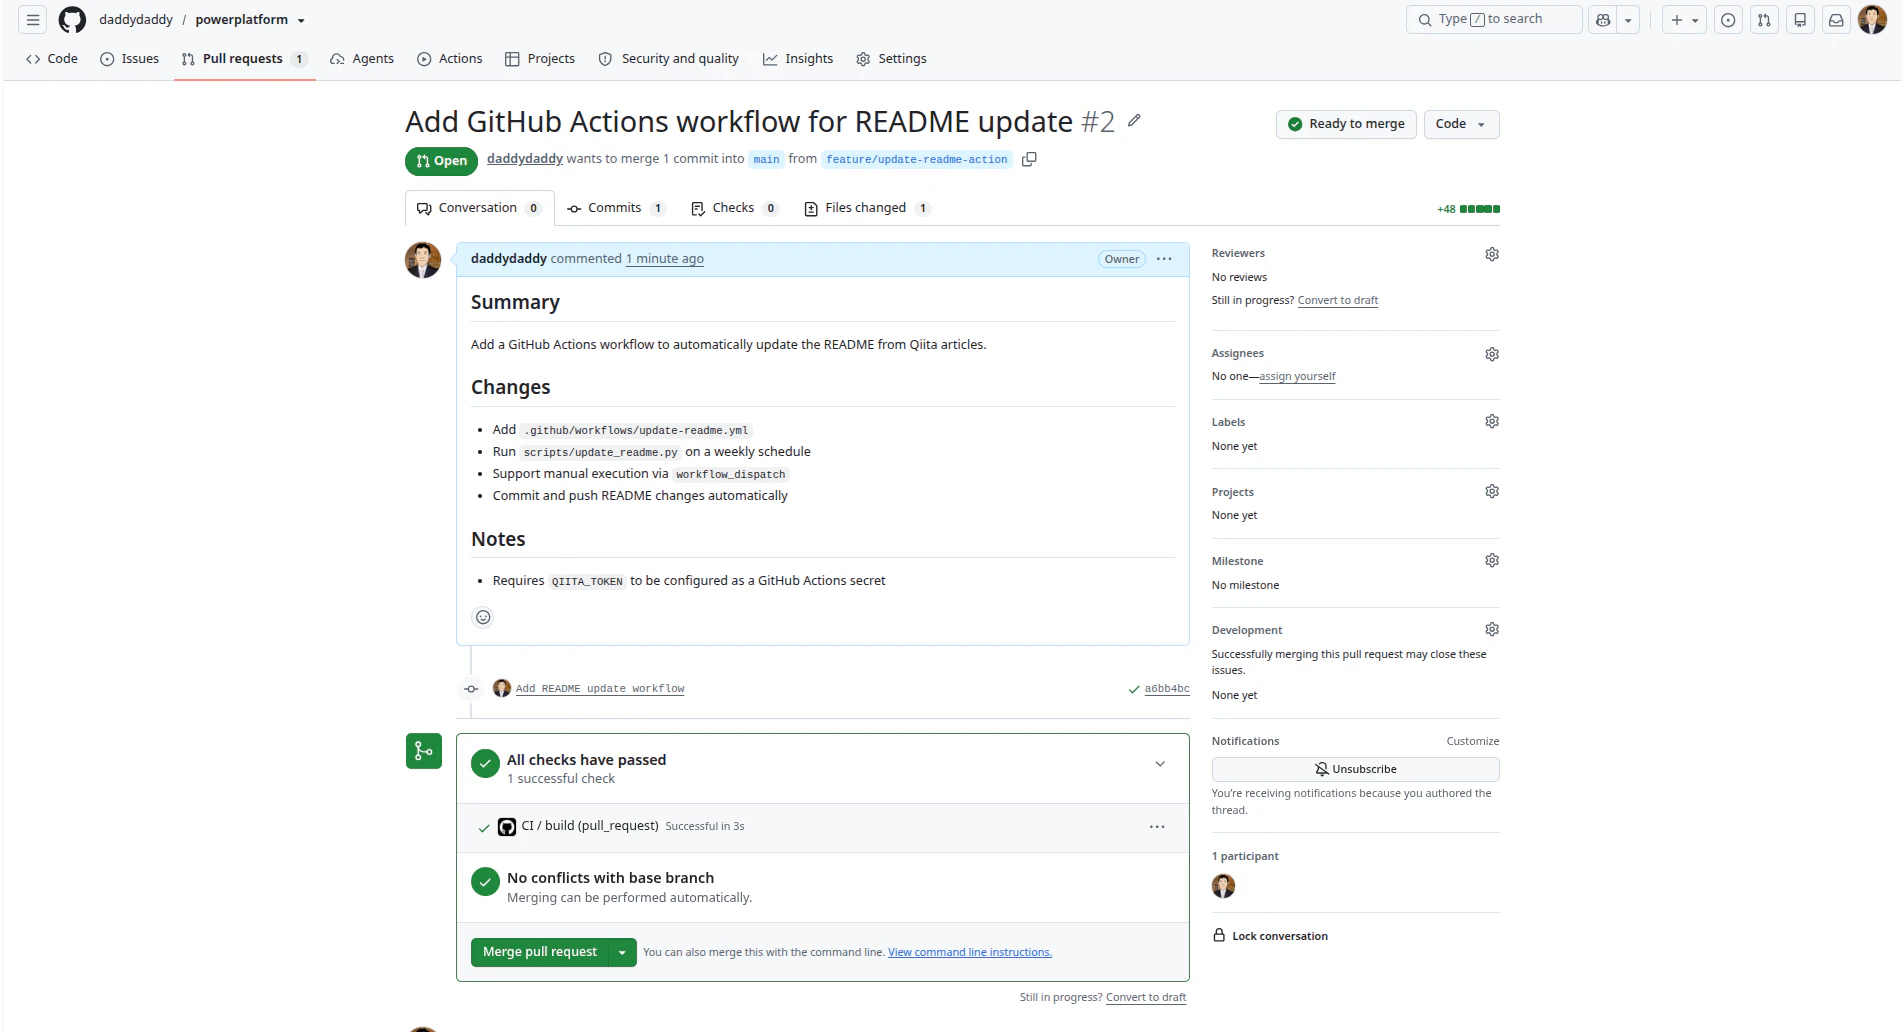Image resolution: width=1904 pixels, height=1032 pixels.
Task: Open the Reviewers gear settings
Action: click(x=1492, y=254)
